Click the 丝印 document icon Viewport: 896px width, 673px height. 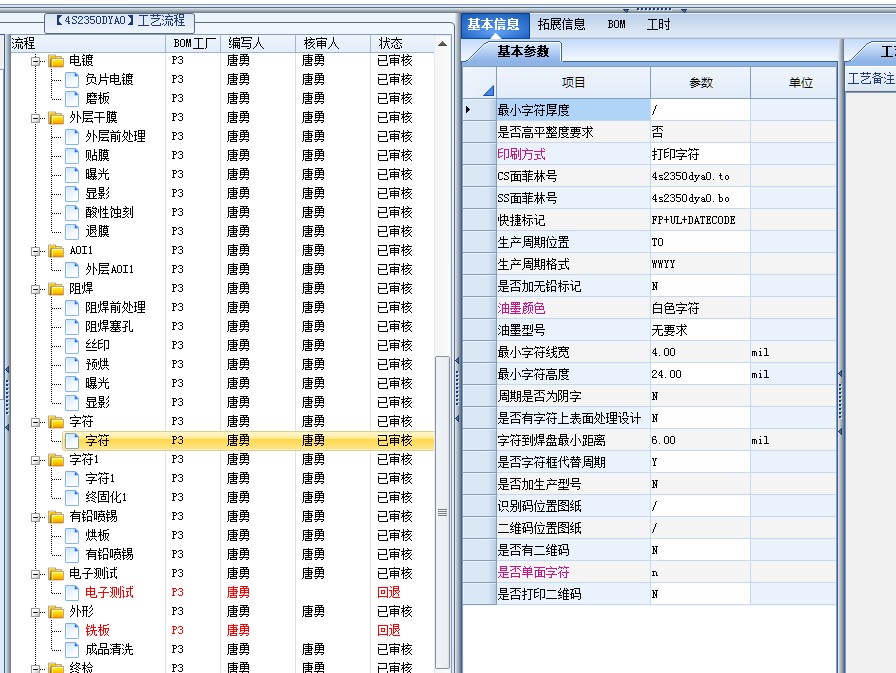[x=72, y=346]
